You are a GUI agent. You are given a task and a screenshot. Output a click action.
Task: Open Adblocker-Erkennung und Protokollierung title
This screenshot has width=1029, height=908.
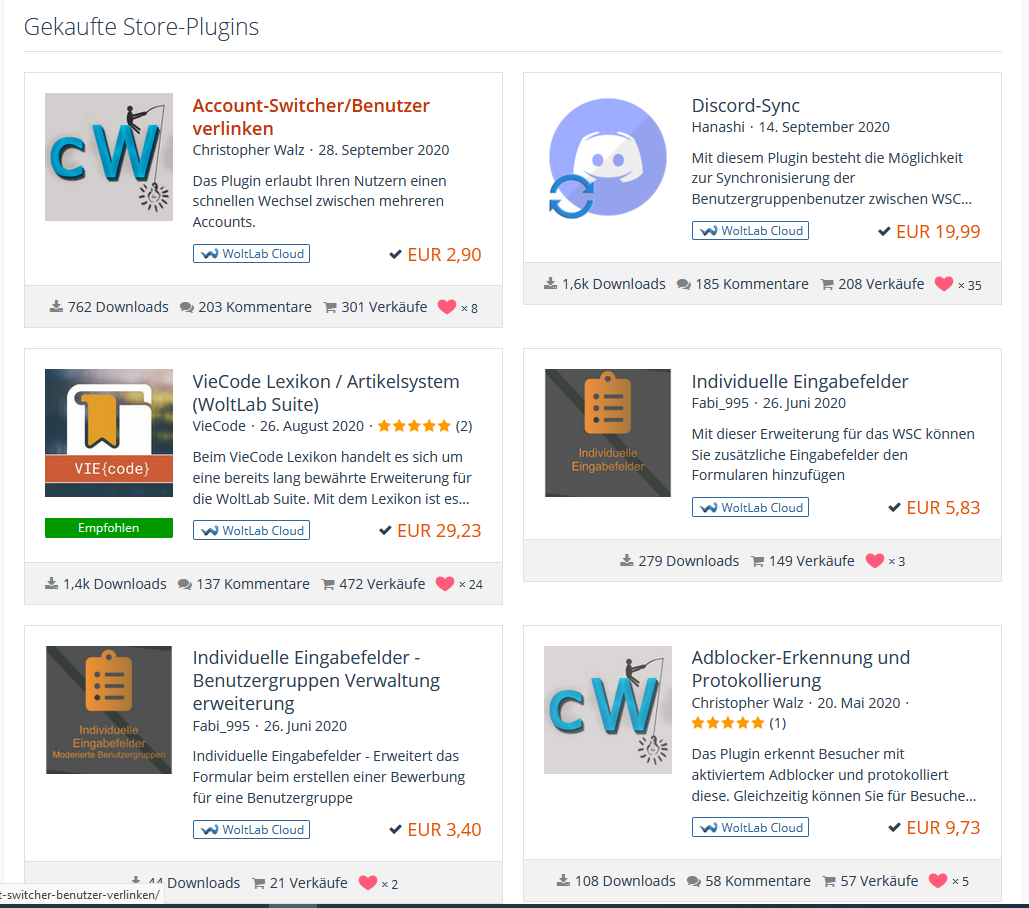(800, 669)
